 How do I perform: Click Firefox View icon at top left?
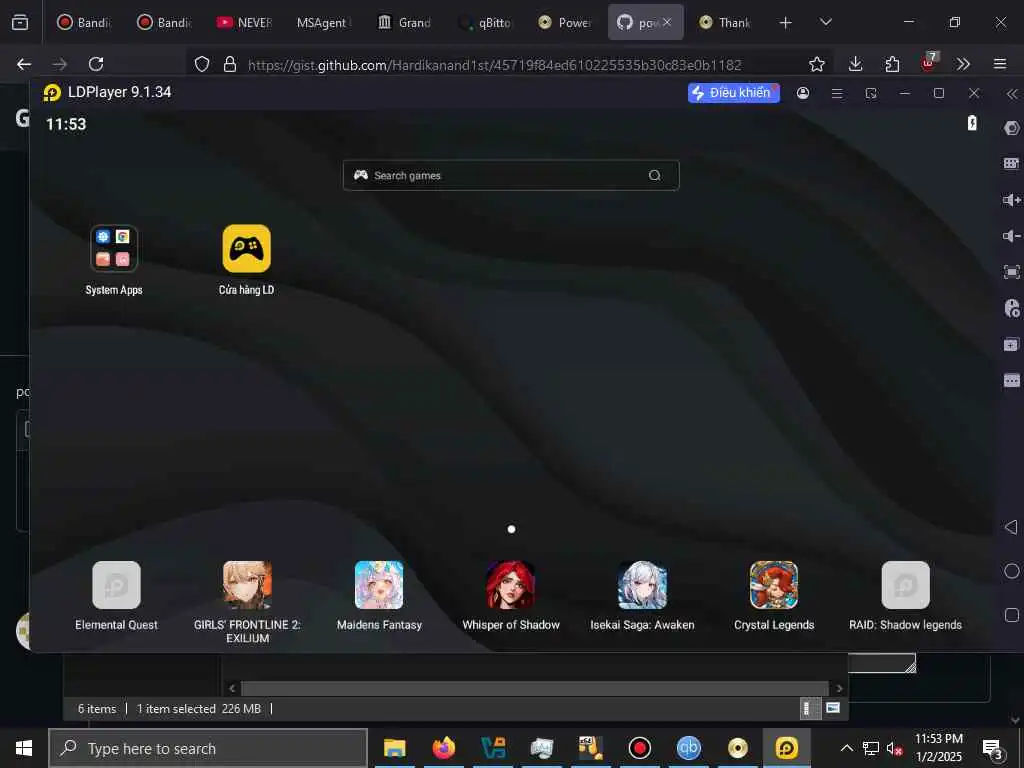pos(20,23)
